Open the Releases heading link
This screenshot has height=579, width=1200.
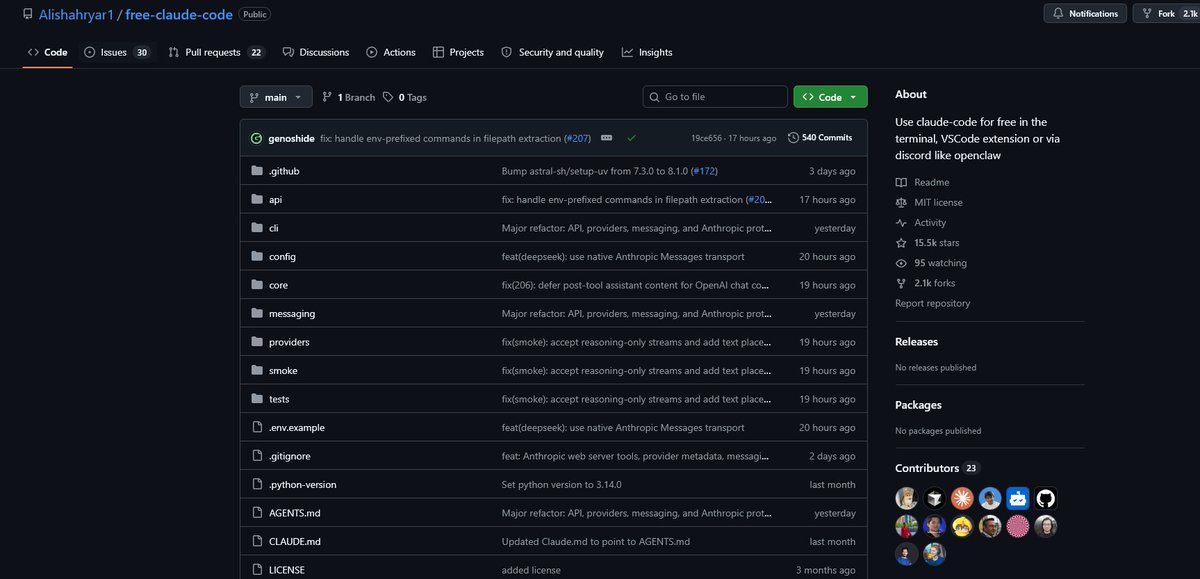[916, 342]
